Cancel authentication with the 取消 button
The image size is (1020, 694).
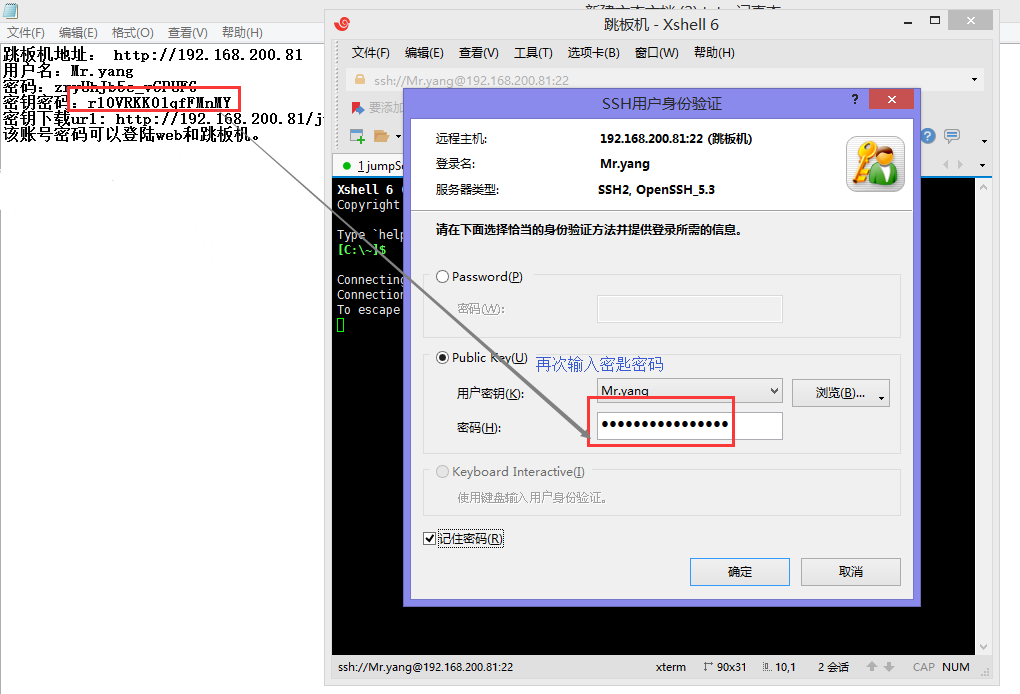tap(851, 572)
